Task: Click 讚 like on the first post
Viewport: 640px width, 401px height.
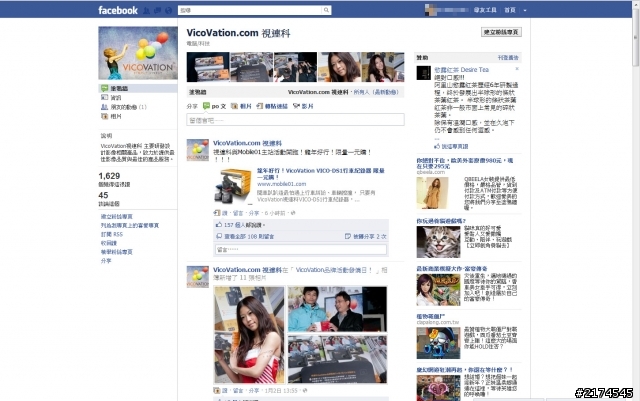Action: click(224, 213)
